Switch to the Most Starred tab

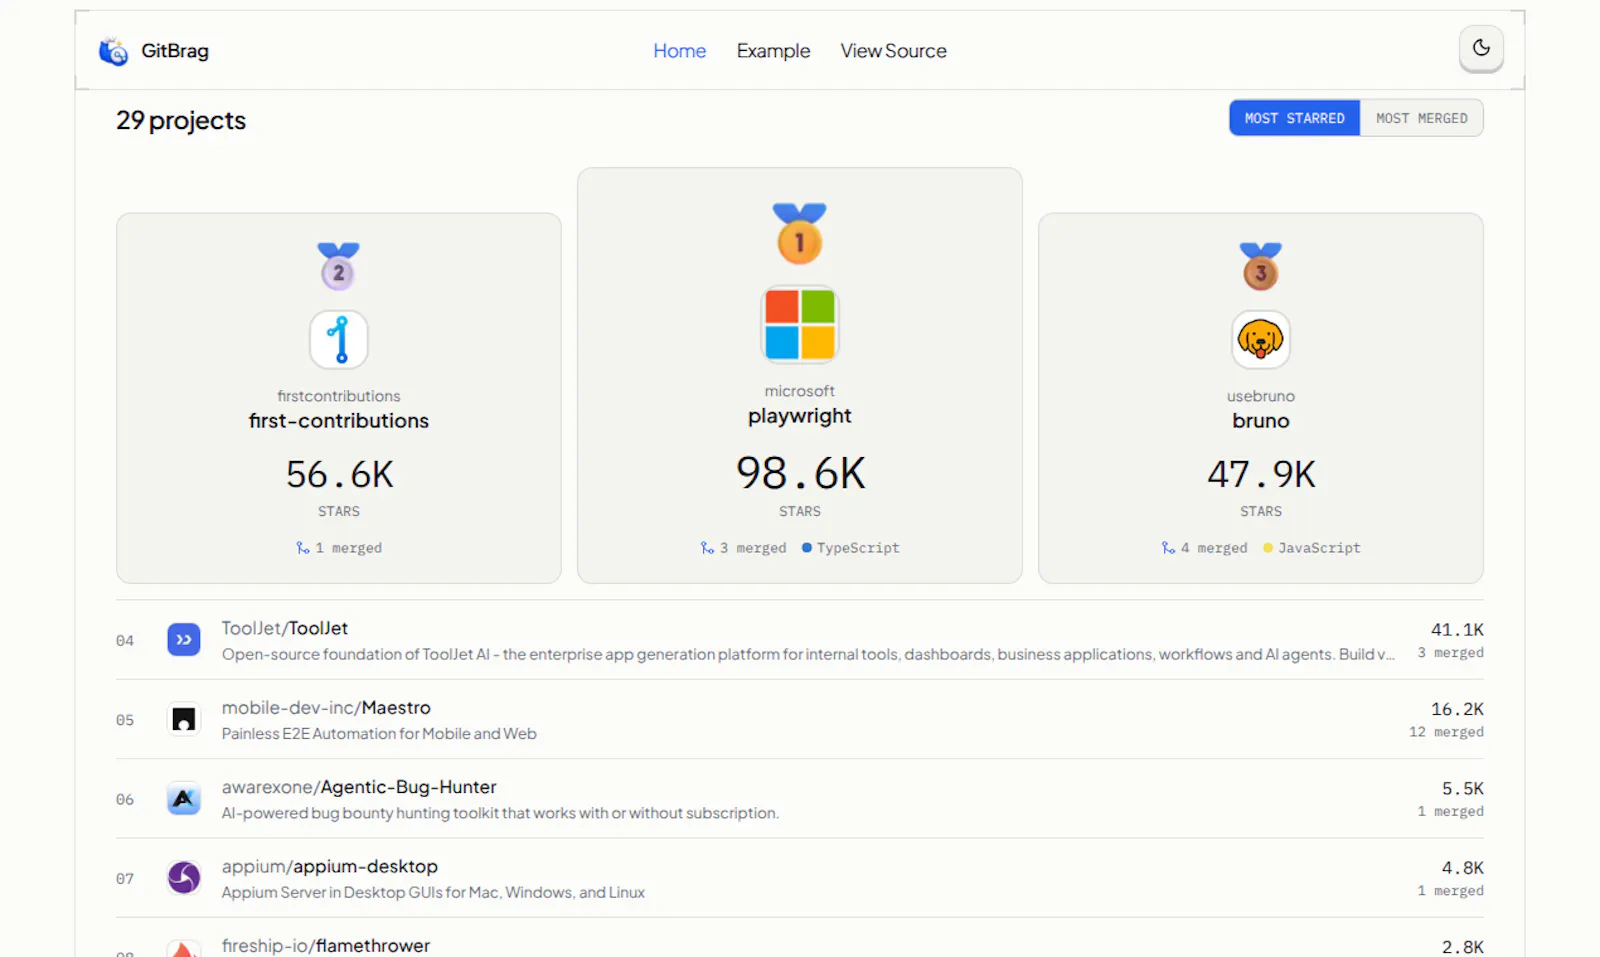[1294, 118]
